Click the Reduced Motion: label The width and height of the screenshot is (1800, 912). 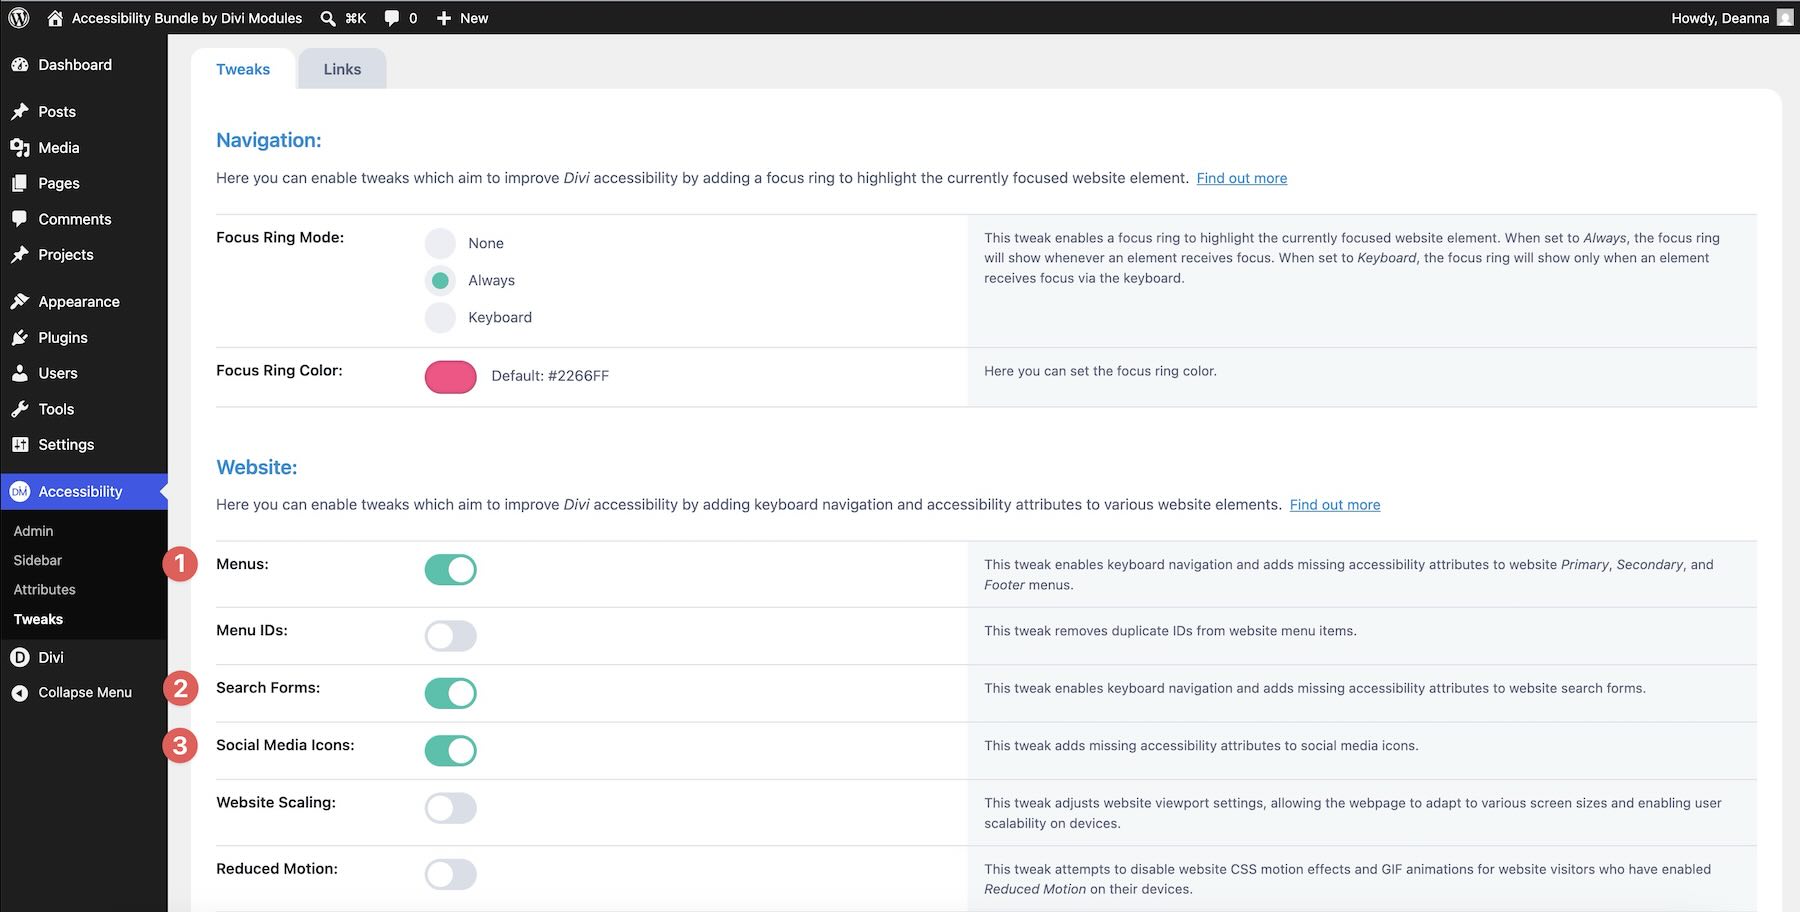[277, 869]
